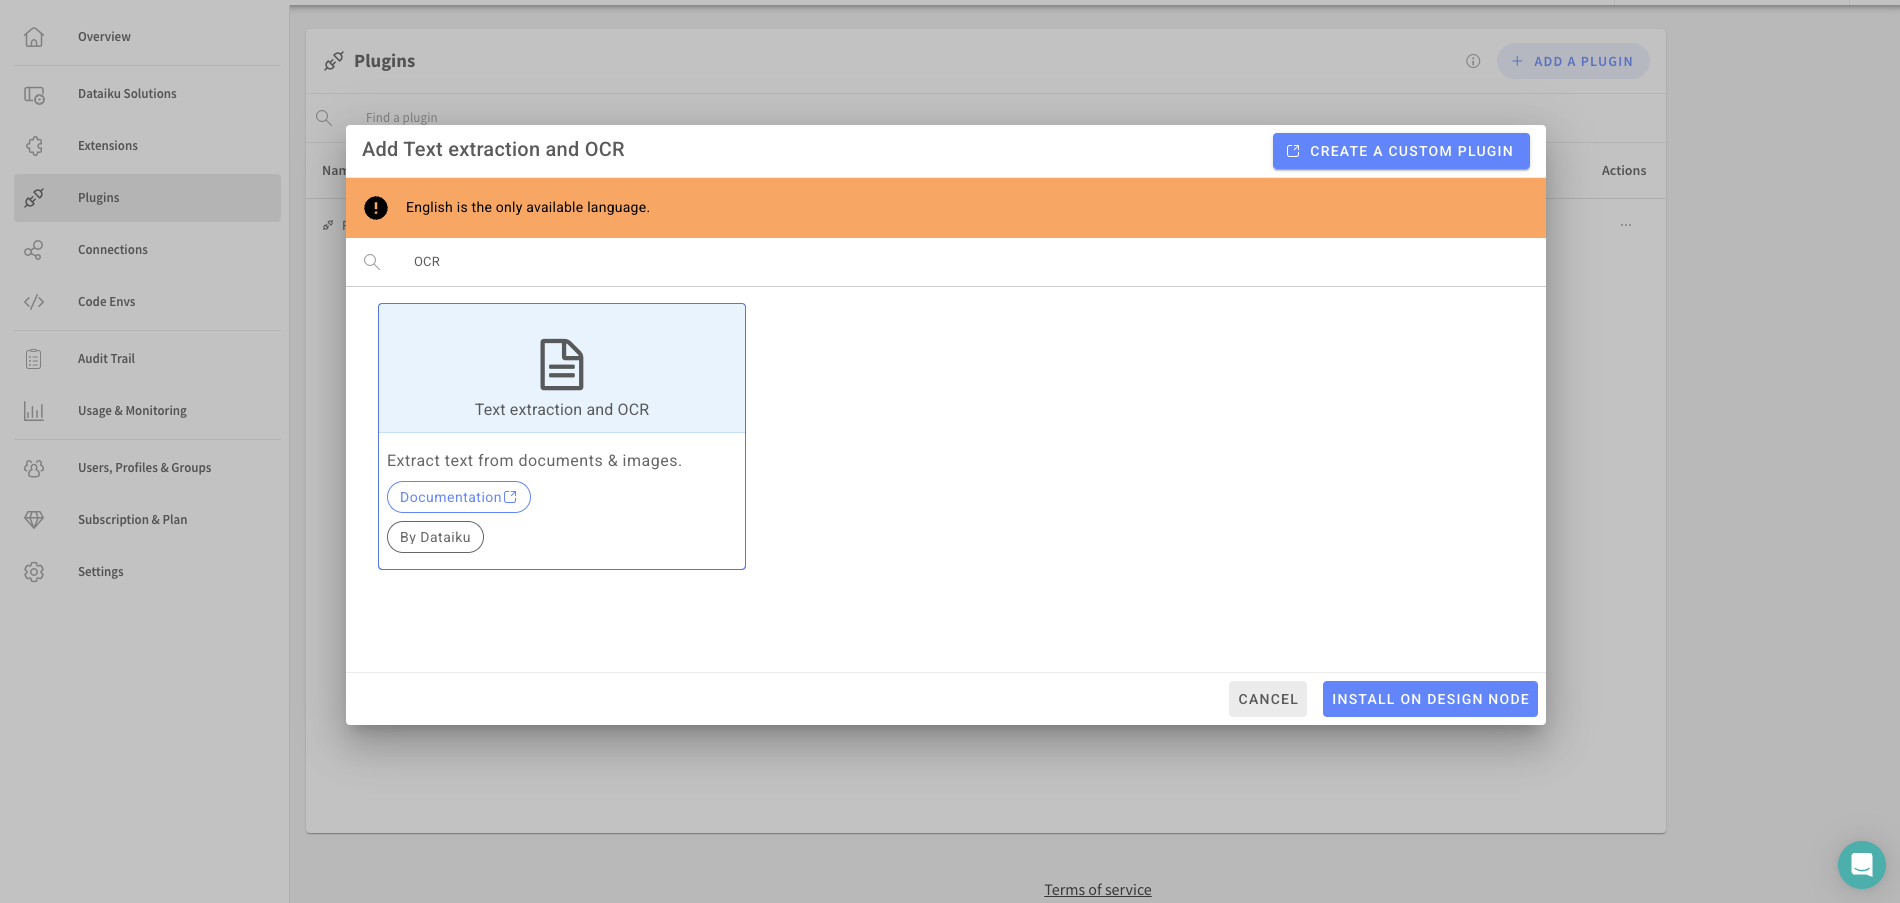Go to Overview in sidebar

tap(104, 37)
